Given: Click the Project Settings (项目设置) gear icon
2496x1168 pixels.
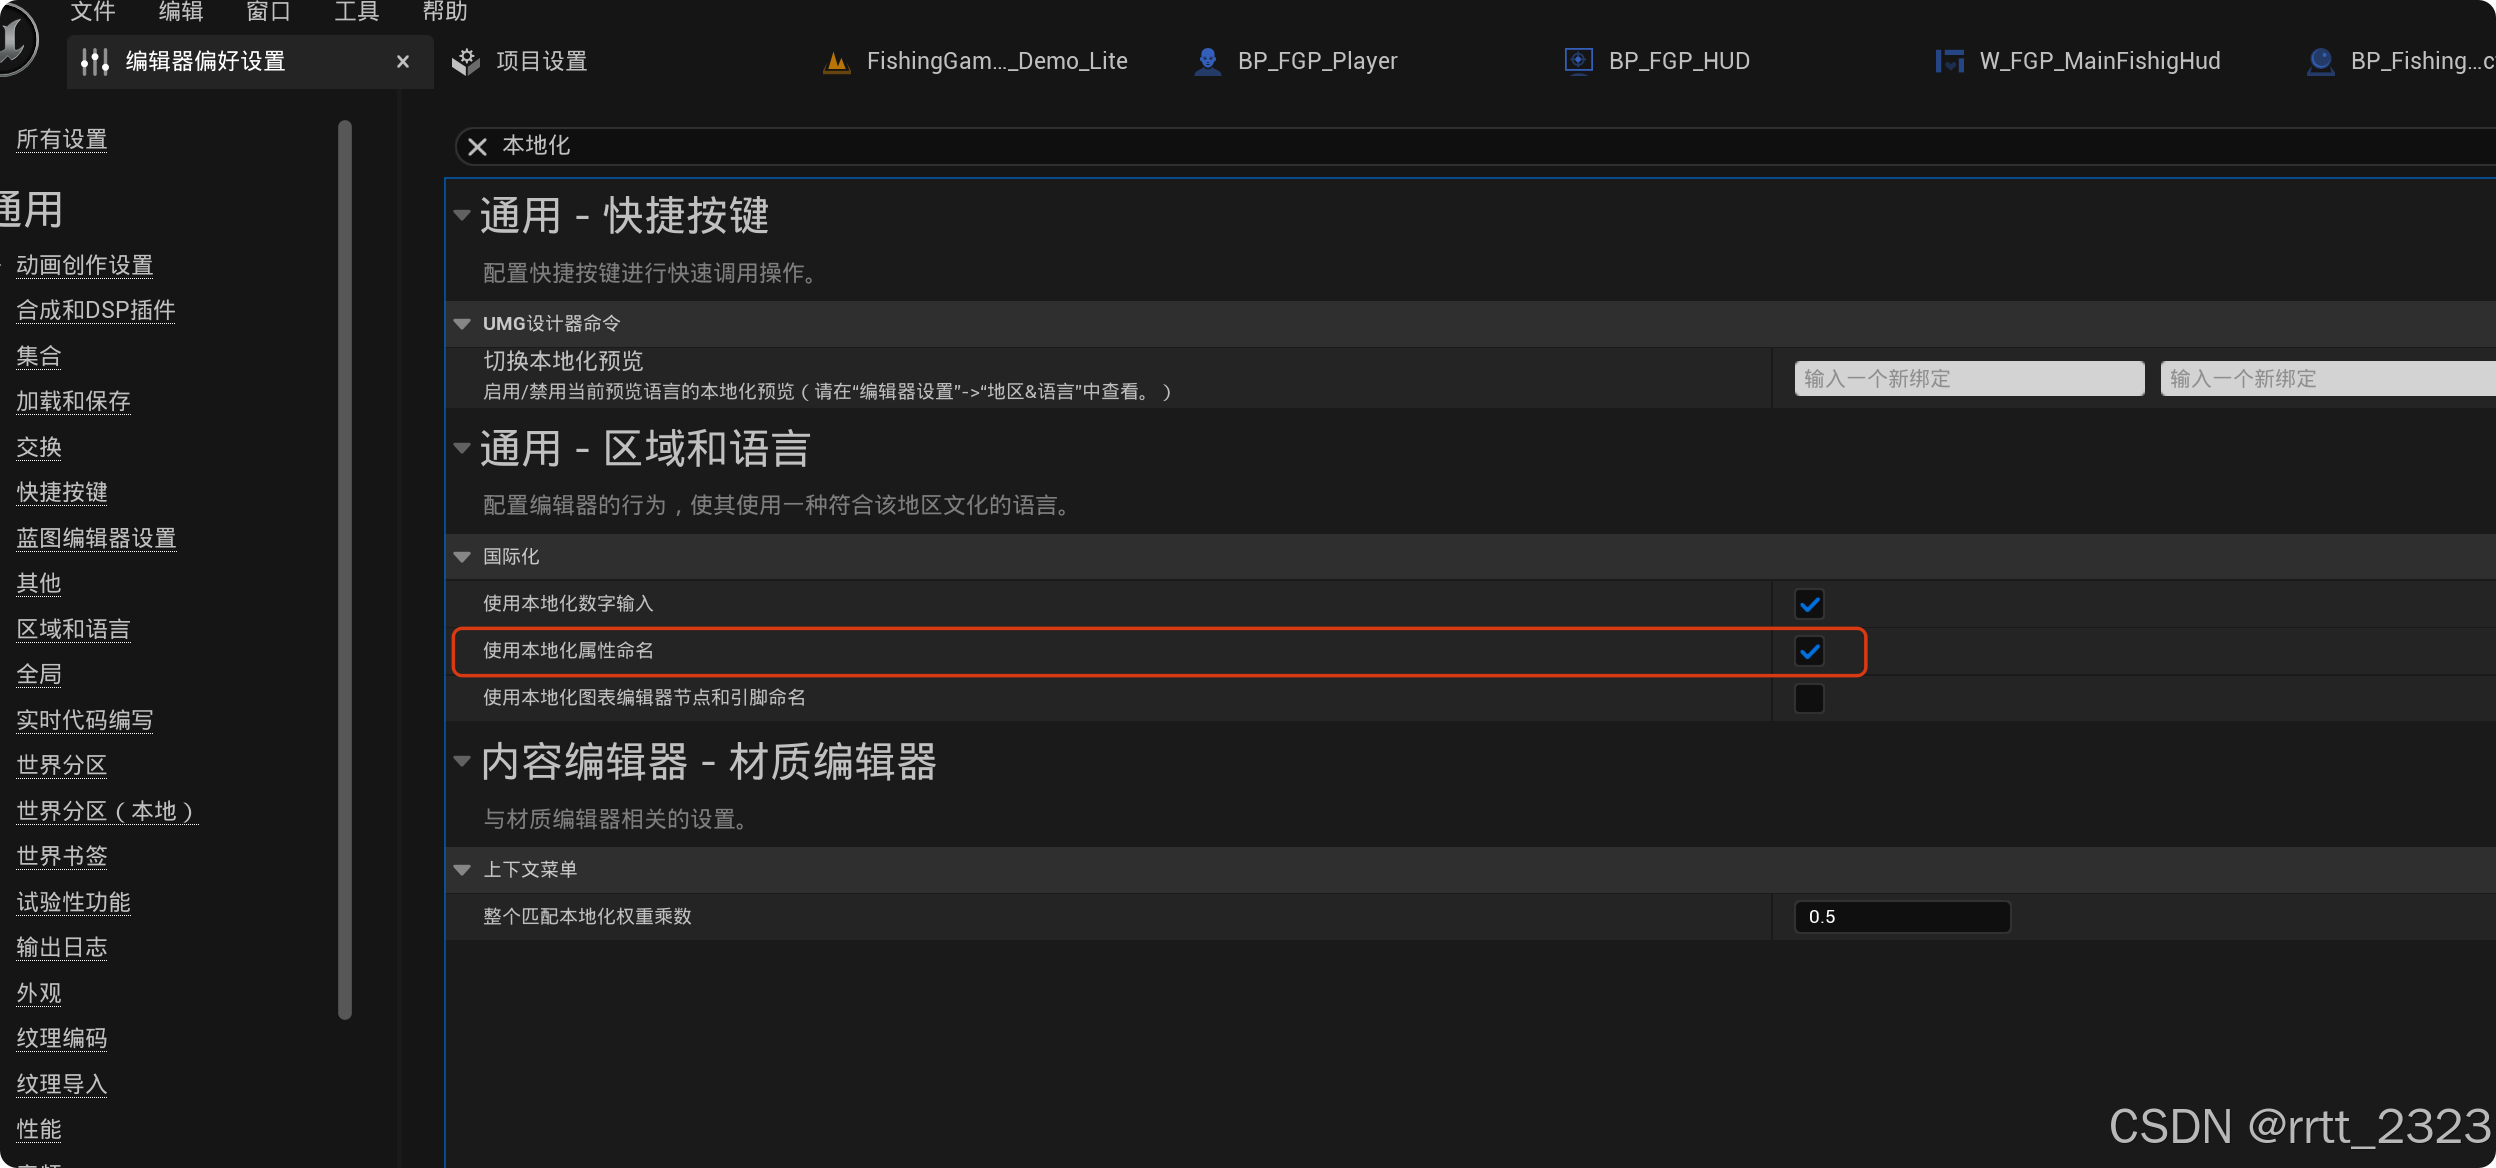Looking at the screenshot, I should pyautogui.click(x=466, y=62).
